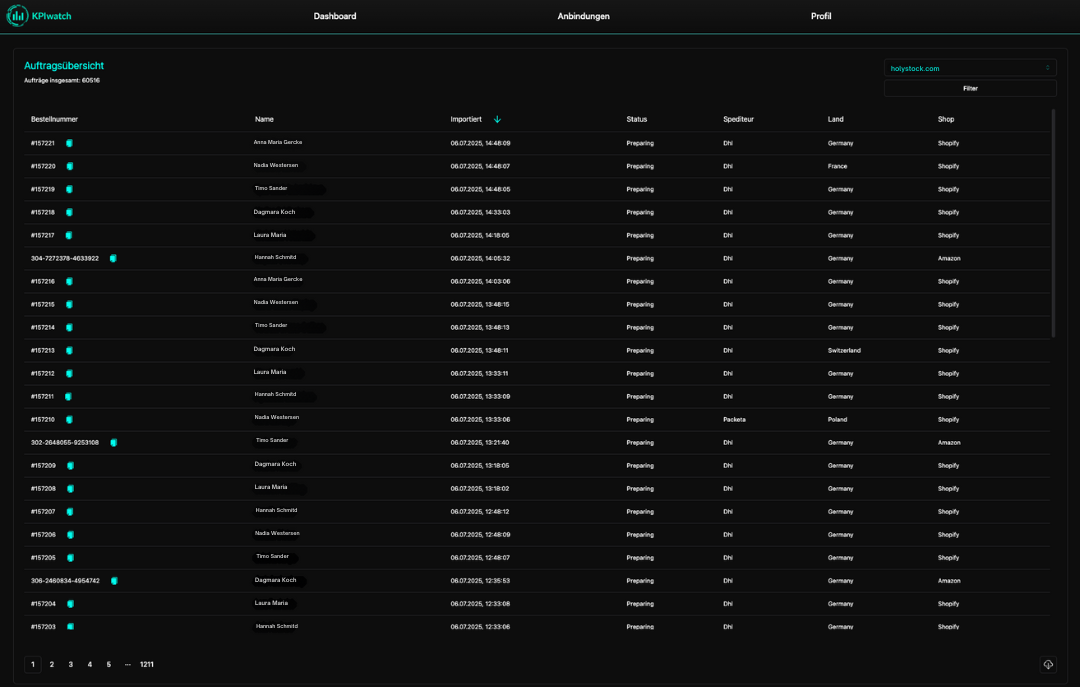
Task: Switch to the Anbindungen tab
Action: (x=583, y=16)
